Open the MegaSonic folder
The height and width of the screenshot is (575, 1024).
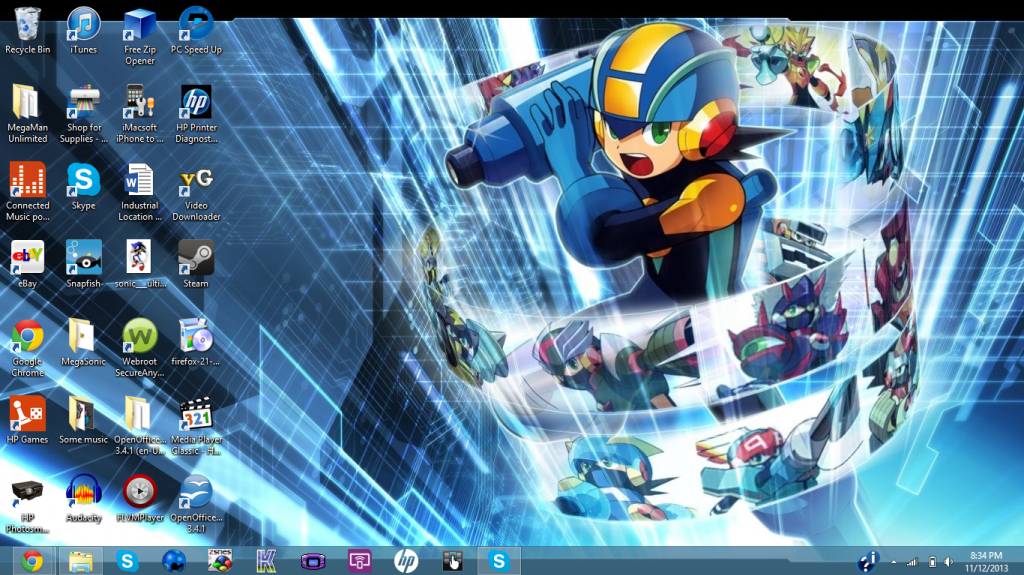tap(84, 342)
